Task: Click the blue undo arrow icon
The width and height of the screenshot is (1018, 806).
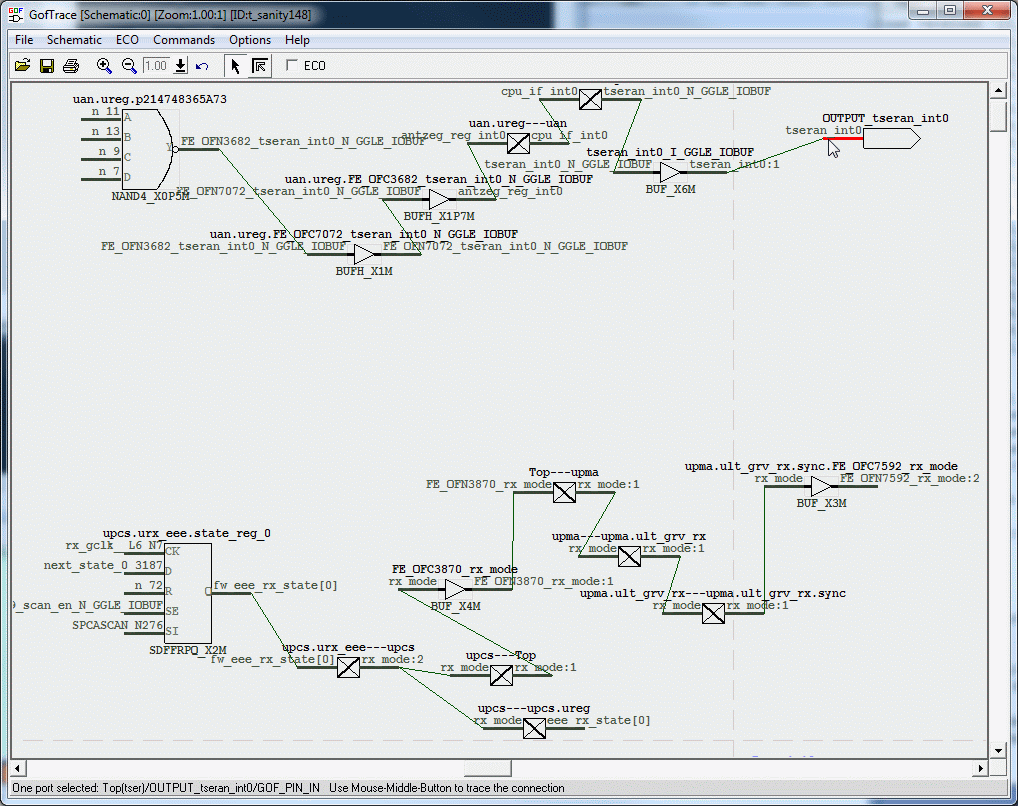Action: point(202,66)
